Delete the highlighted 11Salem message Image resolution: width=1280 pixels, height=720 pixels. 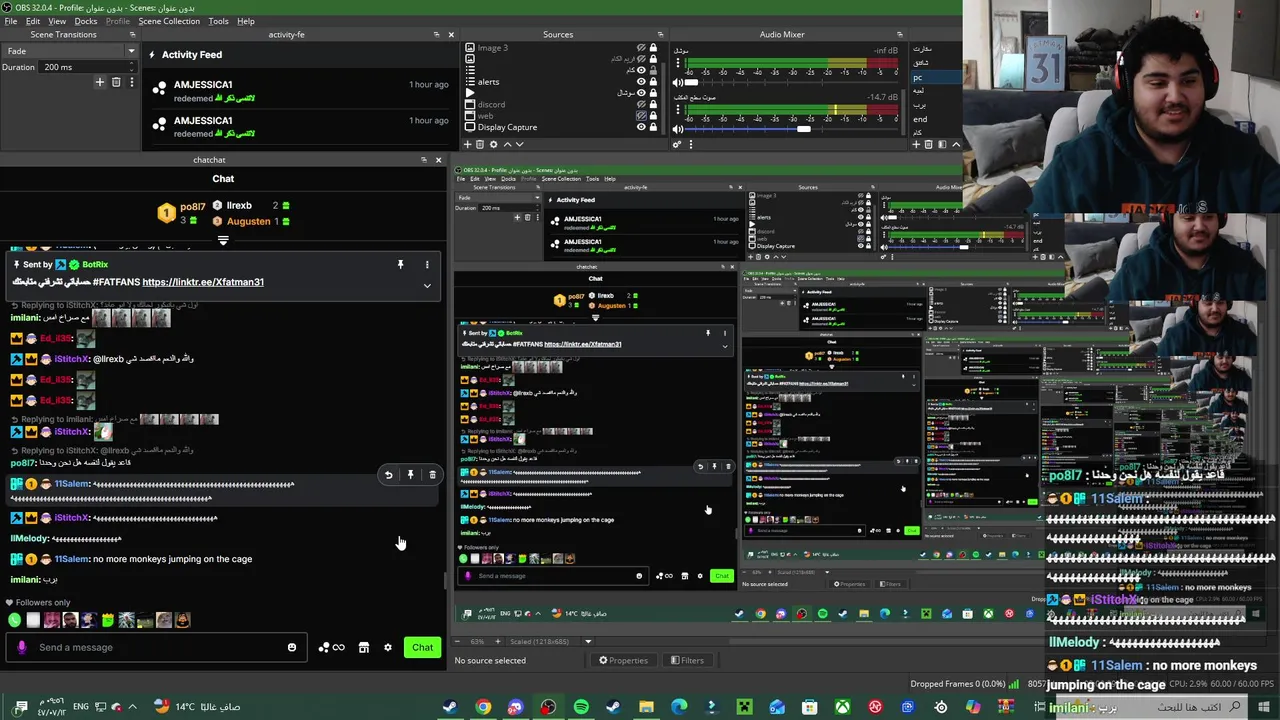[432, 475]
